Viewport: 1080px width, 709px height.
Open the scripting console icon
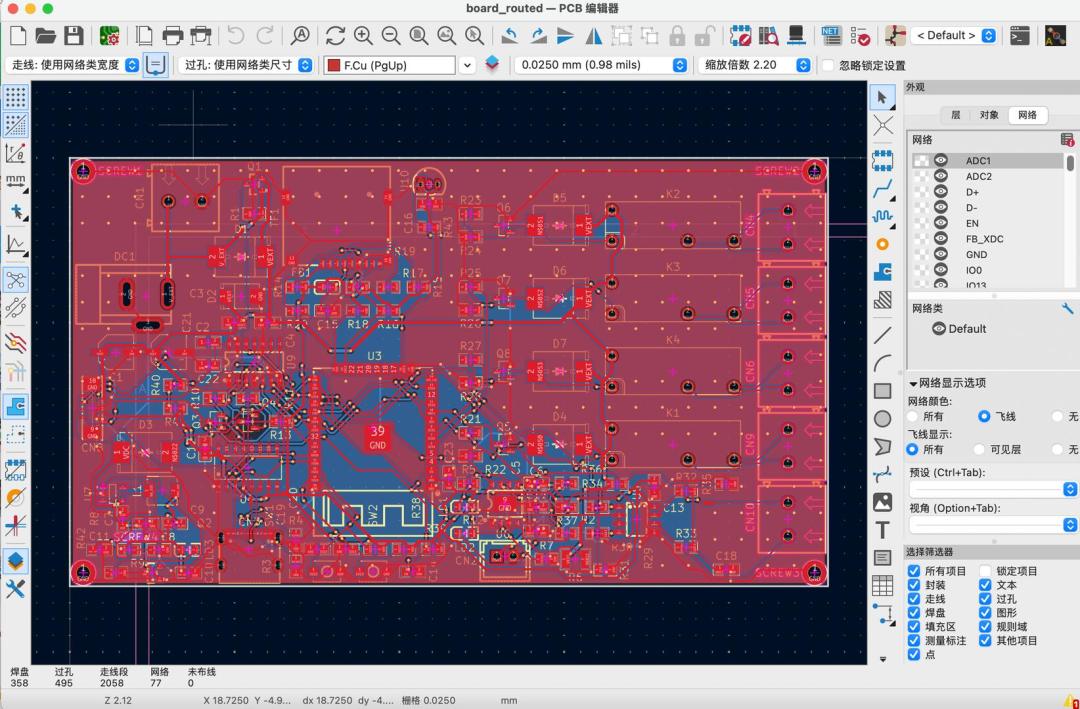pos(1019,35)
